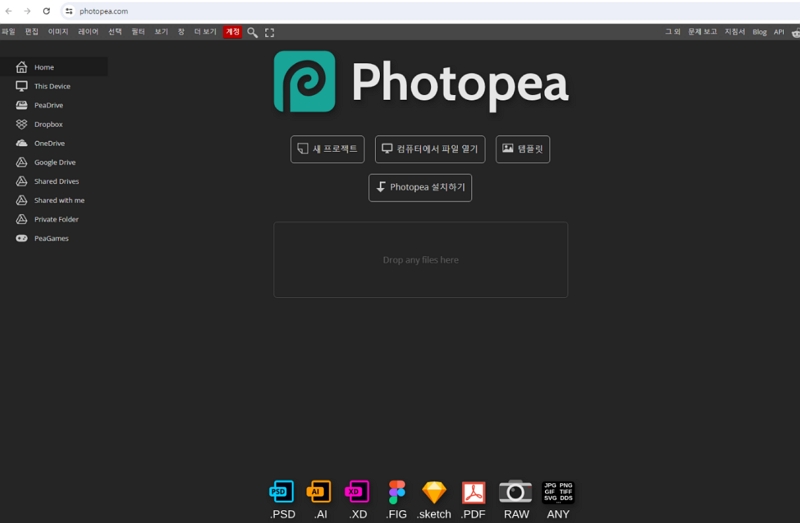
Task: Open the 문제 보고 link
Action: (x=703, y=32)
